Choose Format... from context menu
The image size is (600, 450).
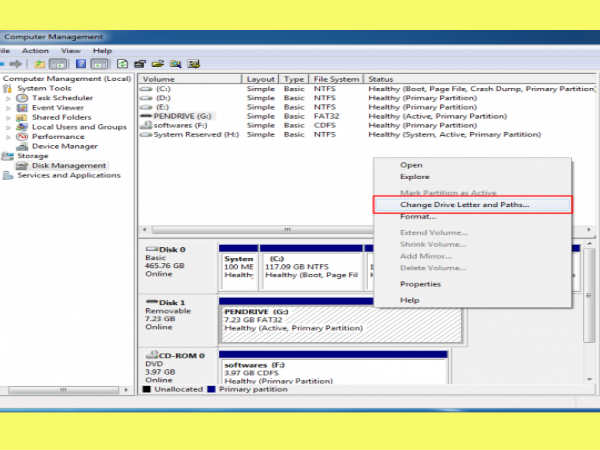tap(418, 217)
